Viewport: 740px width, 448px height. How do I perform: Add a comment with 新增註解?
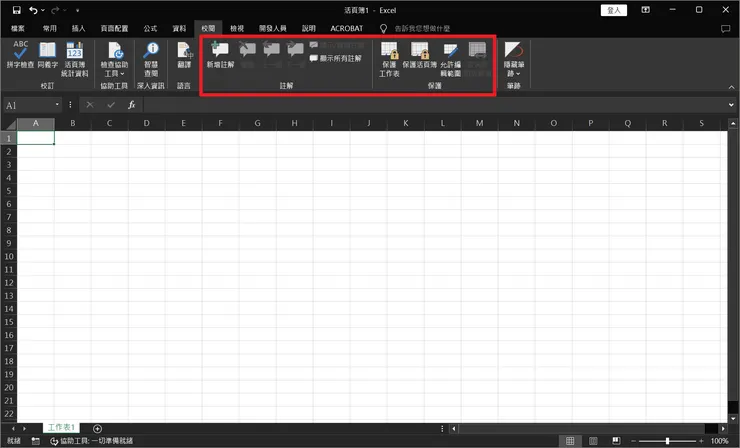[220, 55]
